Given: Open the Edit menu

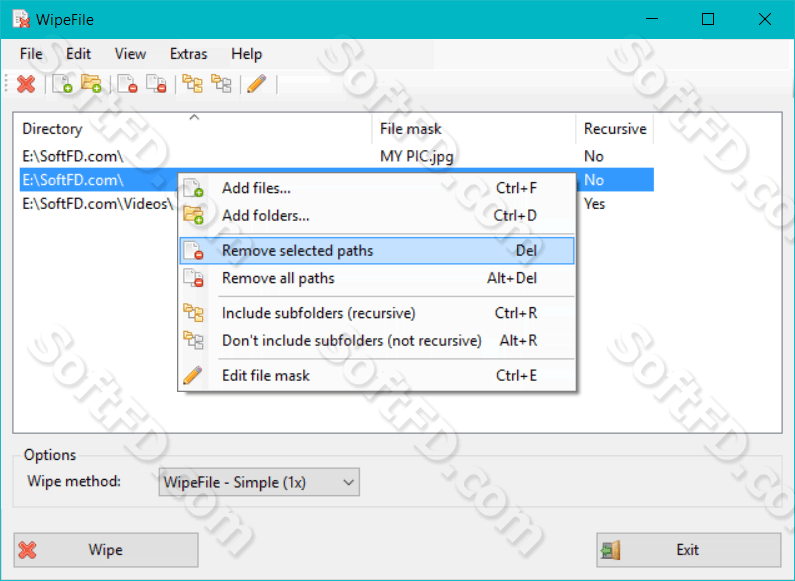Looking at the screenshot, I should (x=78, y=54).
